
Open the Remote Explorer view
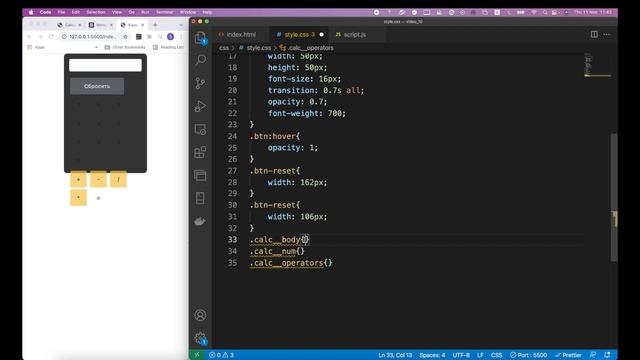click(x=200, y=129)
